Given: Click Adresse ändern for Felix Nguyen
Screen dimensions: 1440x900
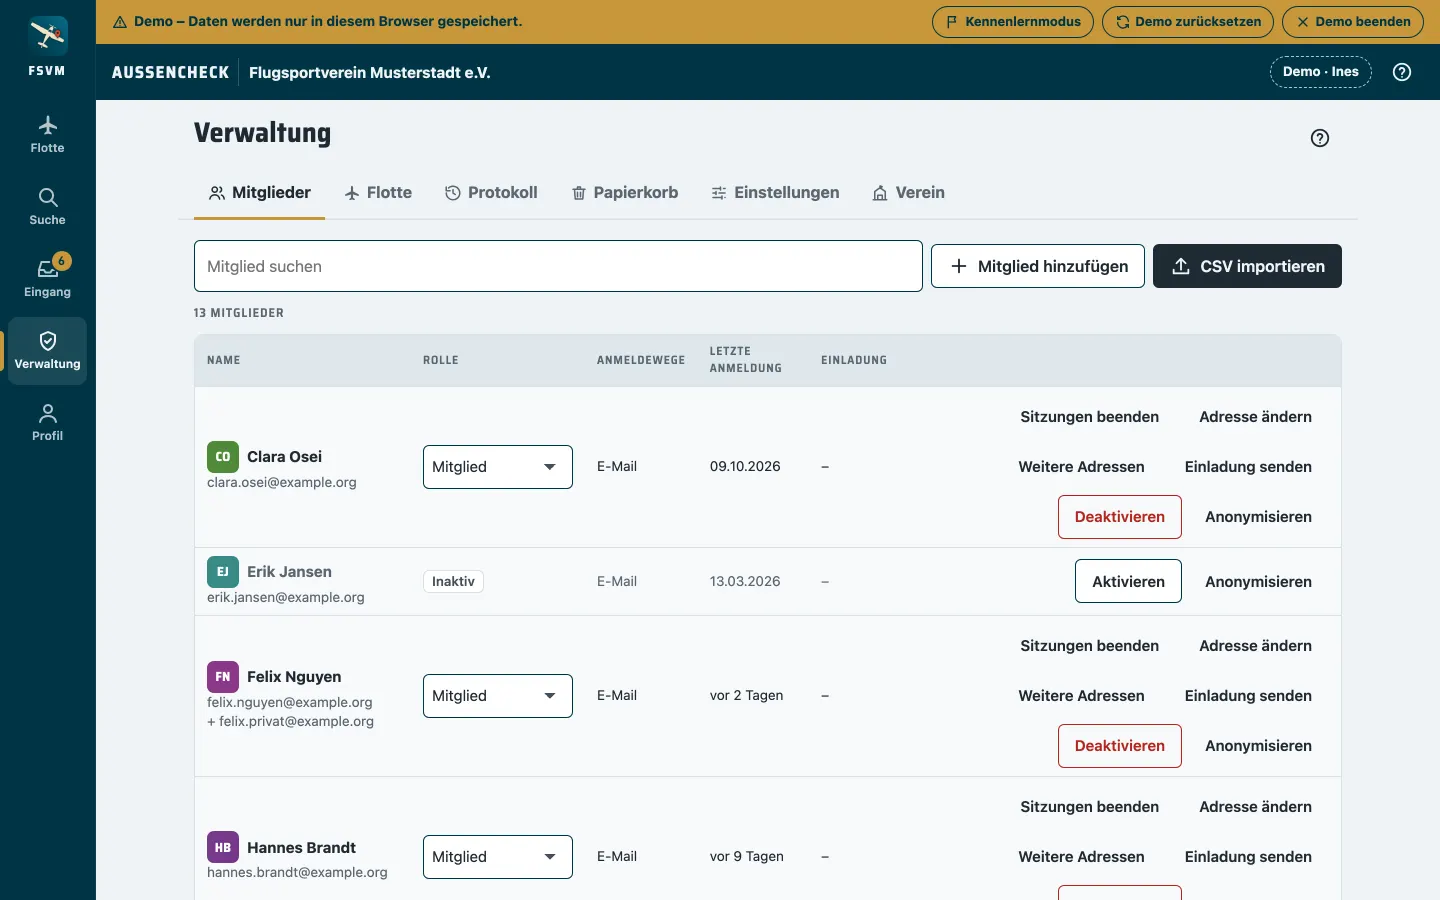Looking at the screenshot, I should (x=1255, y=646).
